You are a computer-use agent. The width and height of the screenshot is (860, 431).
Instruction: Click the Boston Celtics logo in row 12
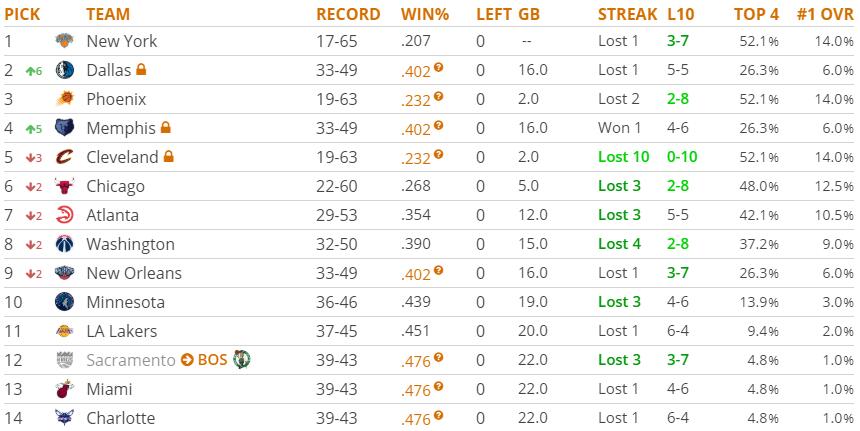coord(241,360)
